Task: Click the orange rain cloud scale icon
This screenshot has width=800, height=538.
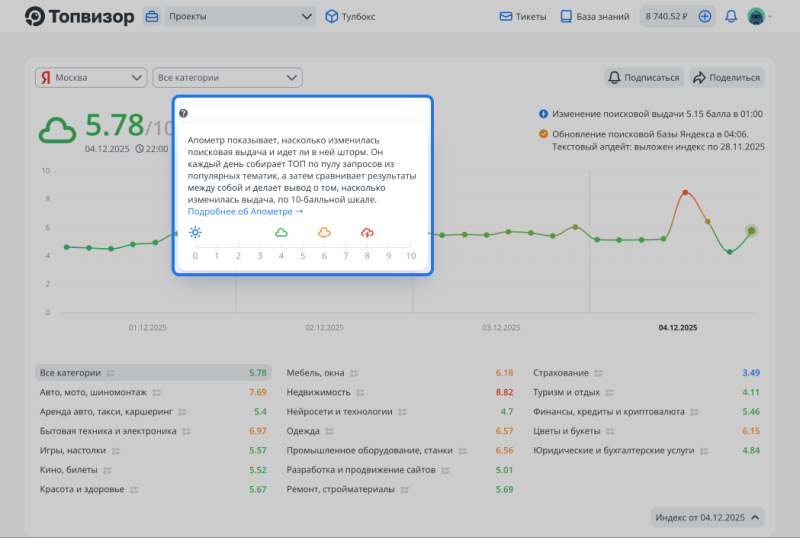Action: tap(324, 233)
